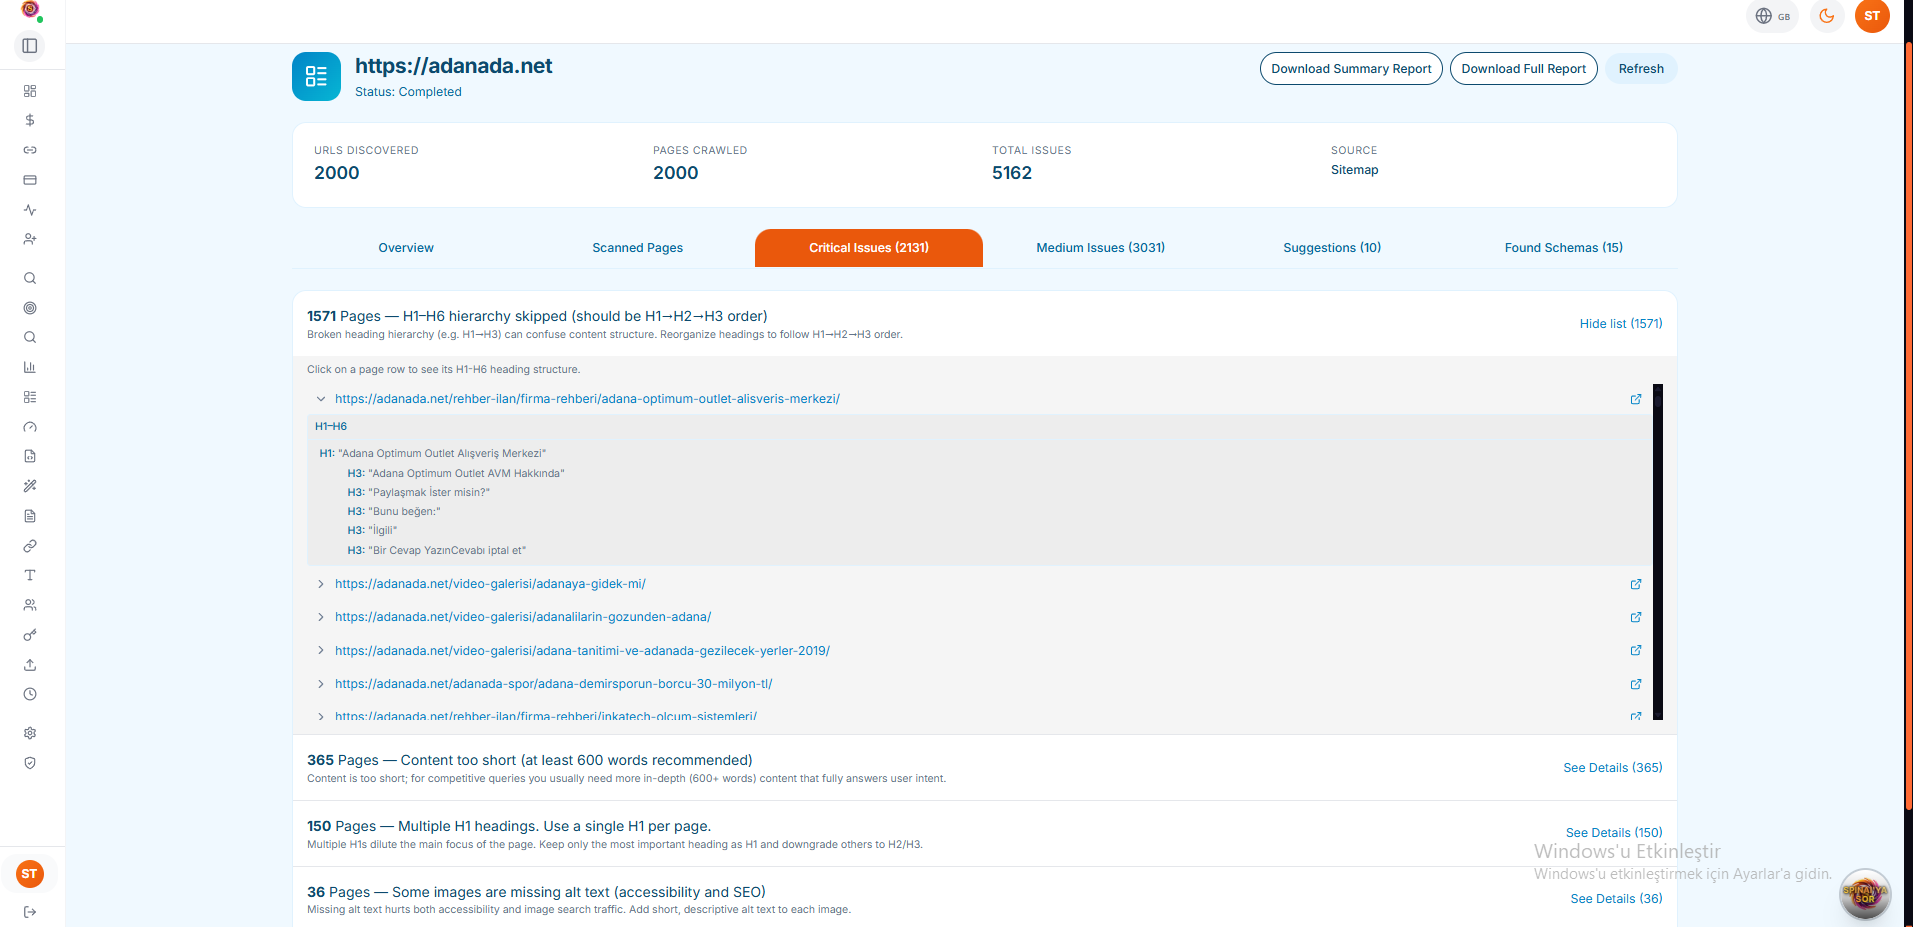Click the Download Summary Report button
The width and height of the screenshot is (1913, 927).
coord(1350,68)
